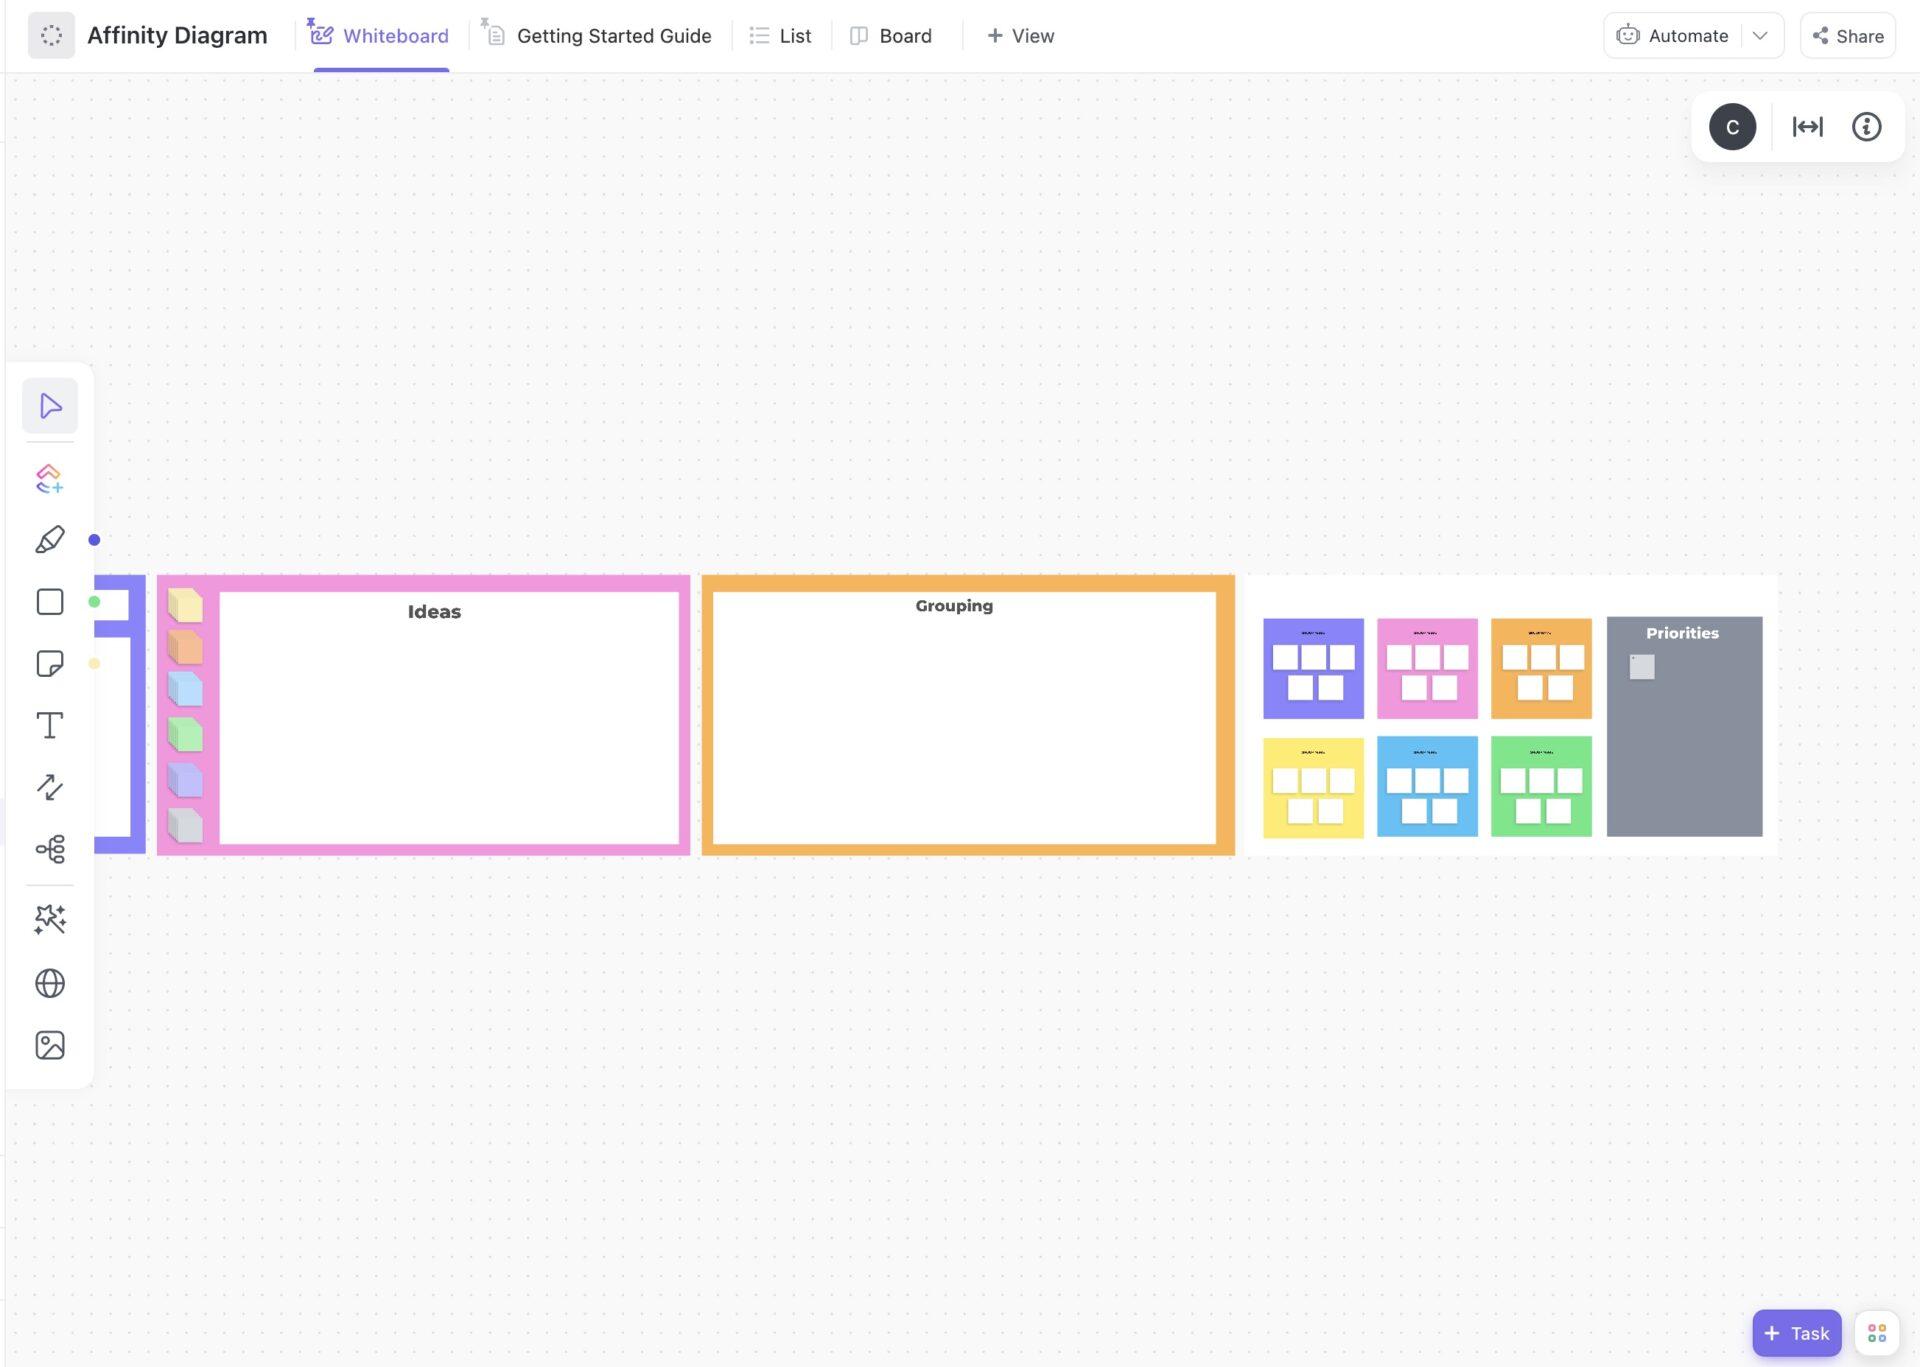Select the Sticky Note tool
The width and height of the screenshot is (1920, 1367).
[50, 664]
